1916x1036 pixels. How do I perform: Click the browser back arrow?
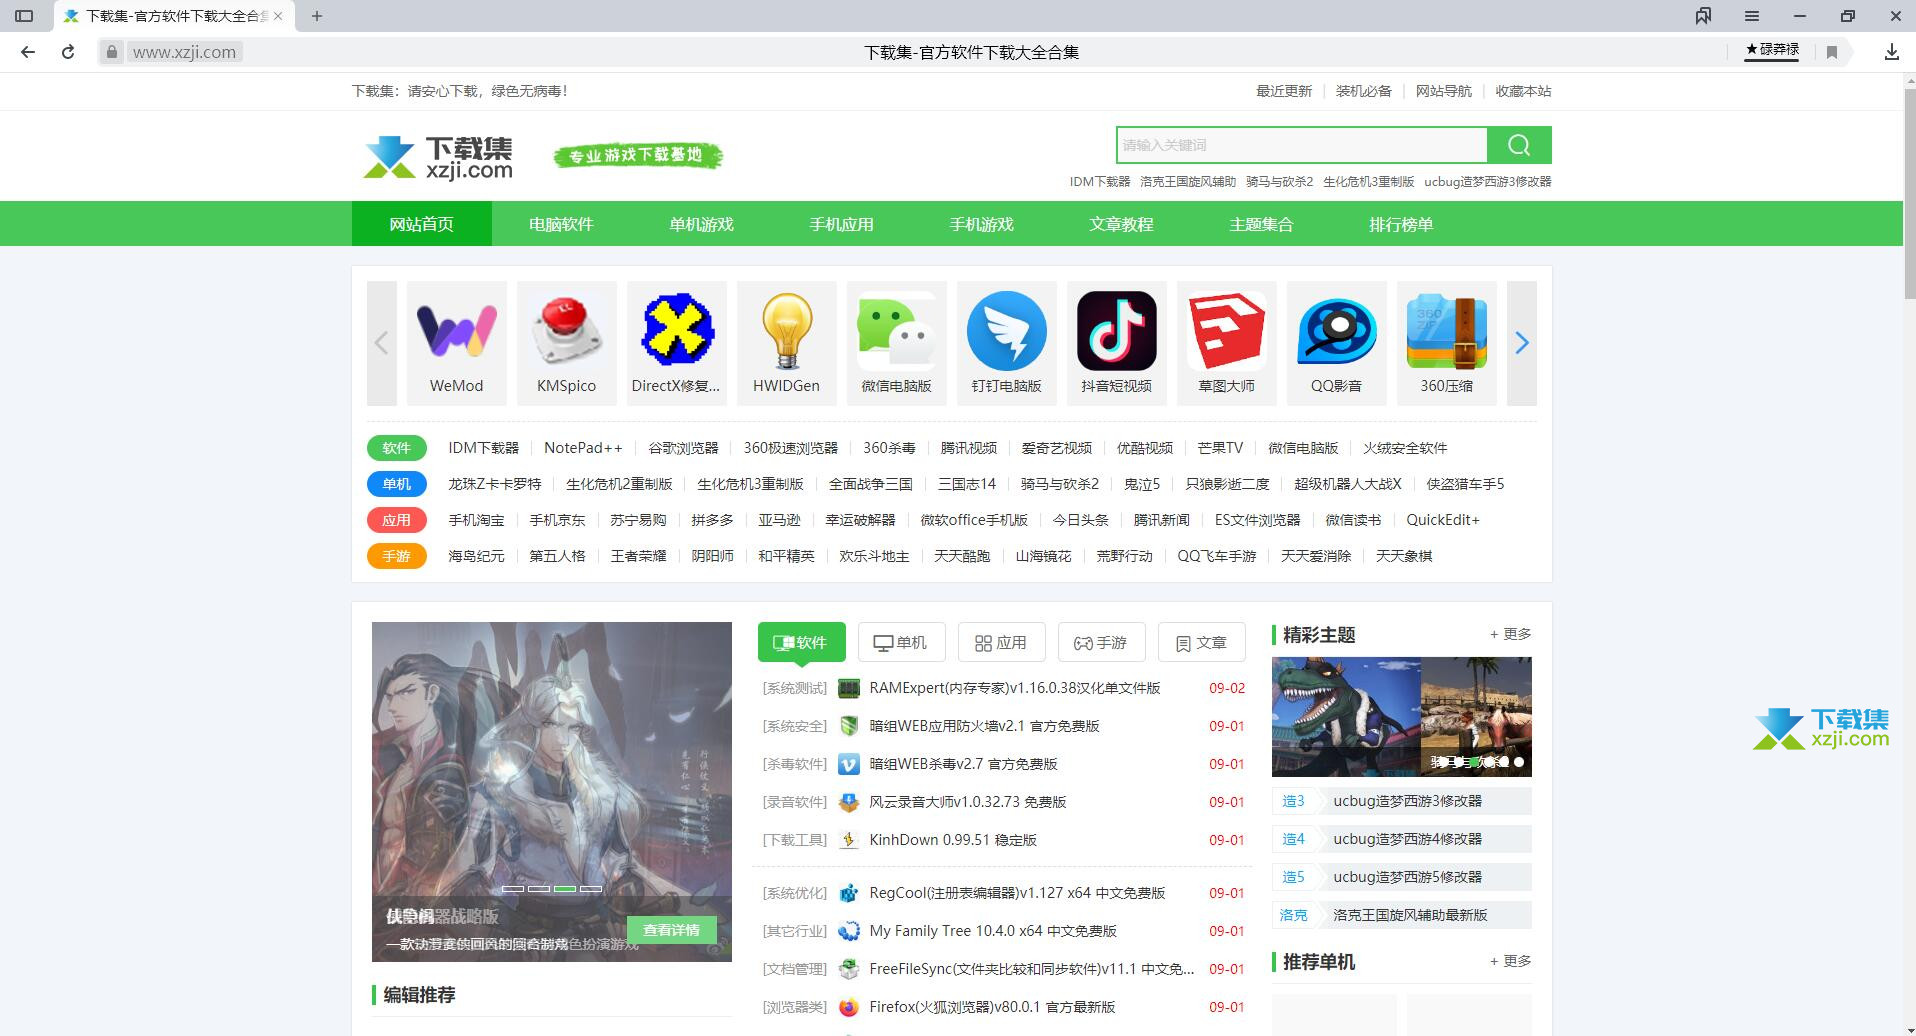pyautogui.click(x=28, y=52)
